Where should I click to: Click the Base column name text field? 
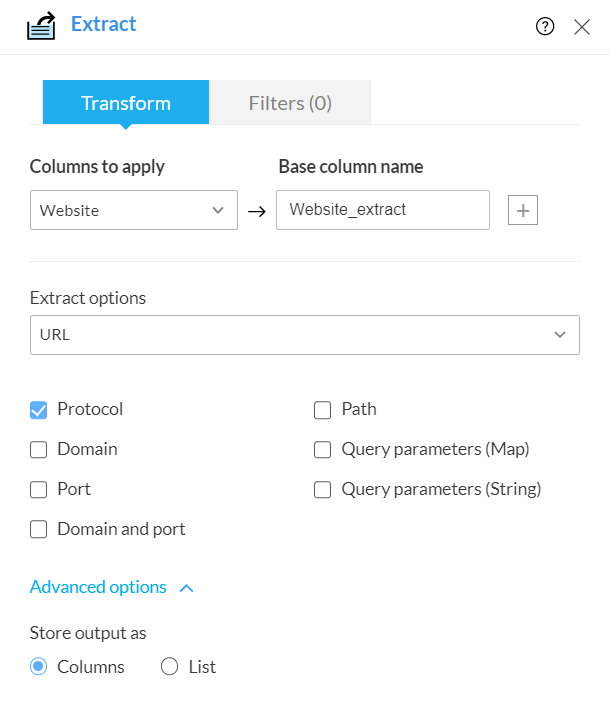point(383,210)
